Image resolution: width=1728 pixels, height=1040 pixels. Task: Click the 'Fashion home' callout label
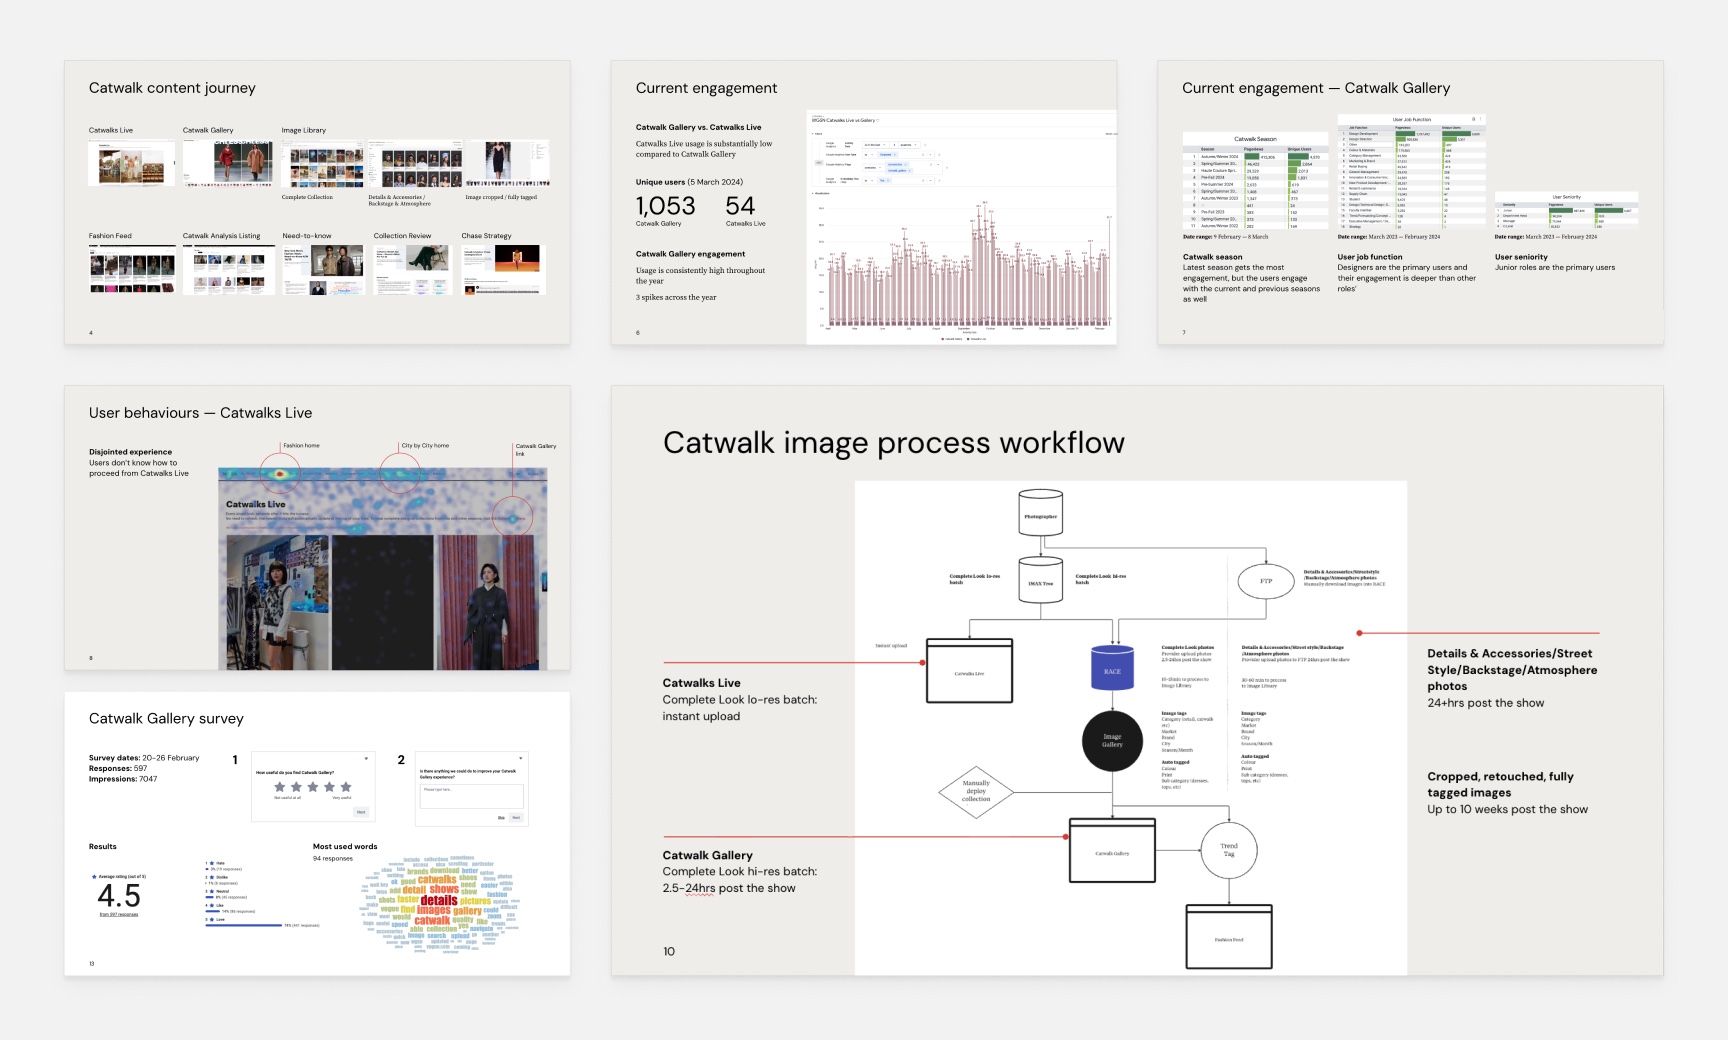click(x=301, y=445)
